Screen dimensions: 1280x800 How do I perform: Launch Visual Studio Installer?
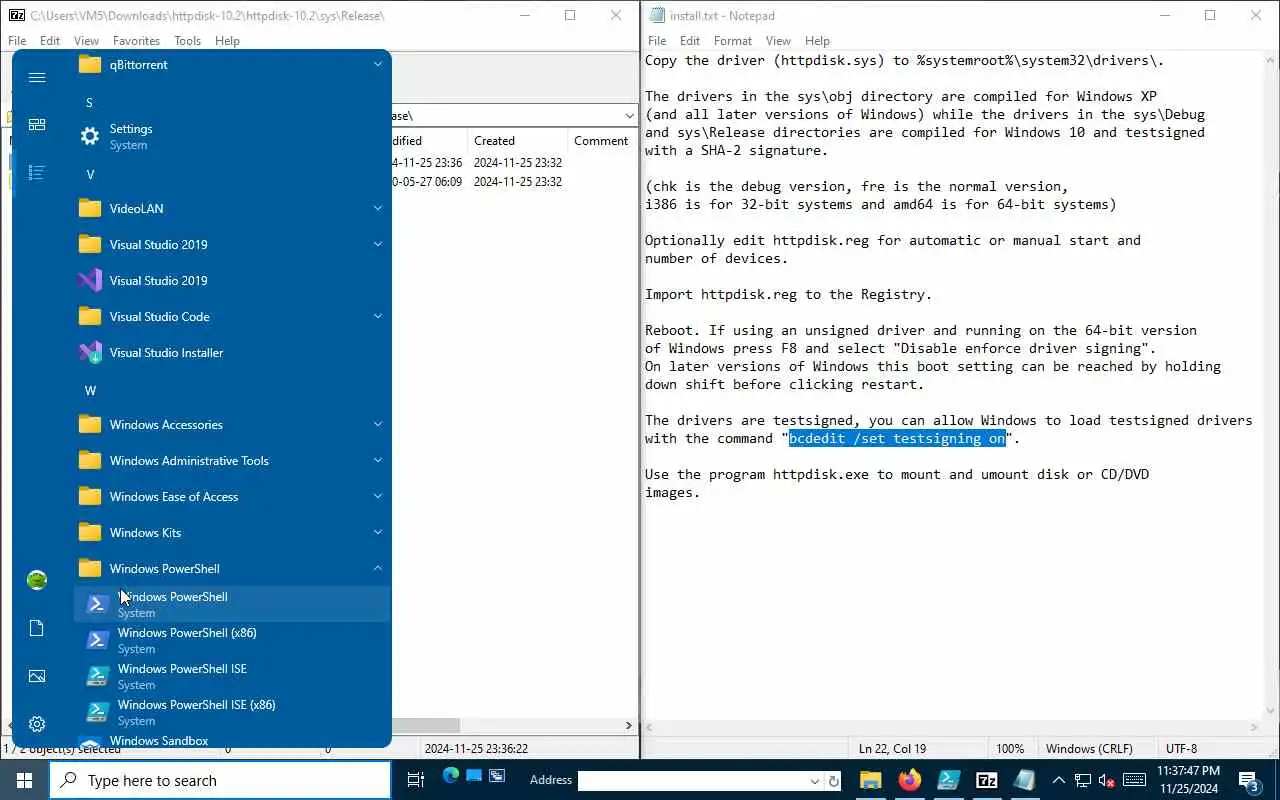point(232,352)
